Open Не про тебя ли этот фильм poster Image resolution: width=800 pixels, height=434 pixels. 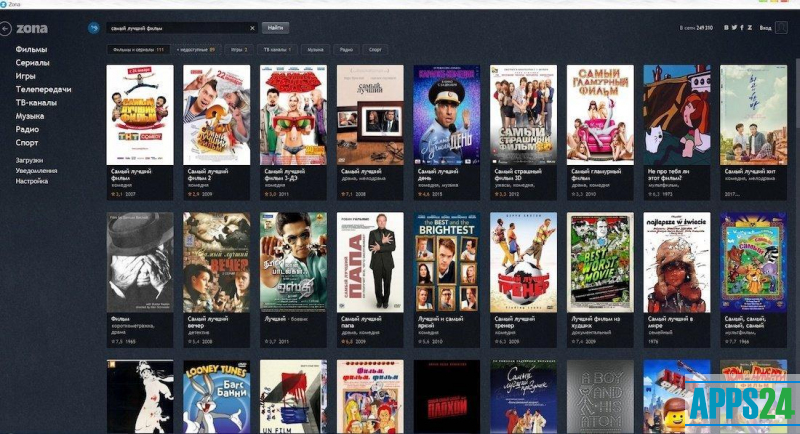coord(677,115)
